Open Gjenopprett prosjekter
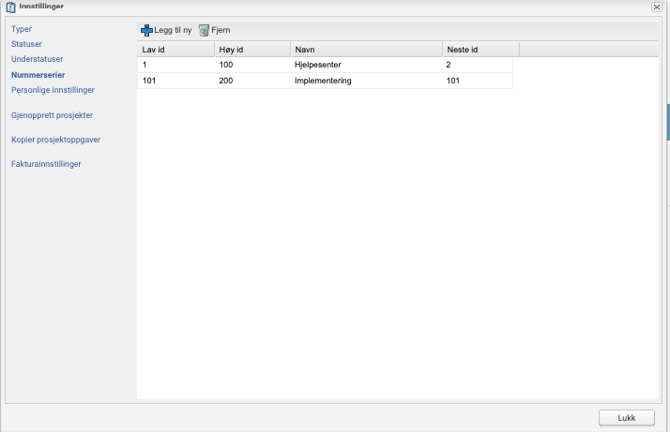Screen dimensions: 670x432 (x=52, y=115)
